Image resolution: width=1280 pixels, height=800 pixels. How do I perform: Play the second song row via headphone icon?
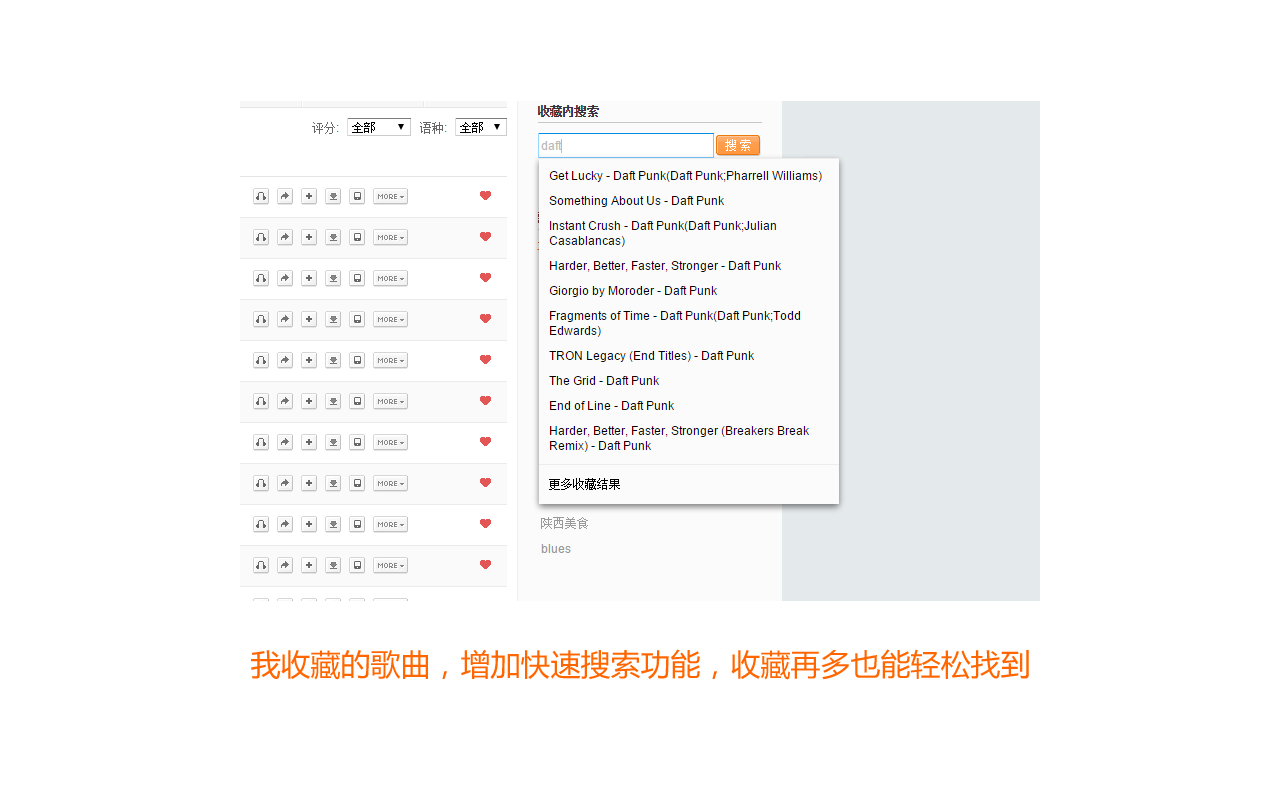(x=261, y=237)
